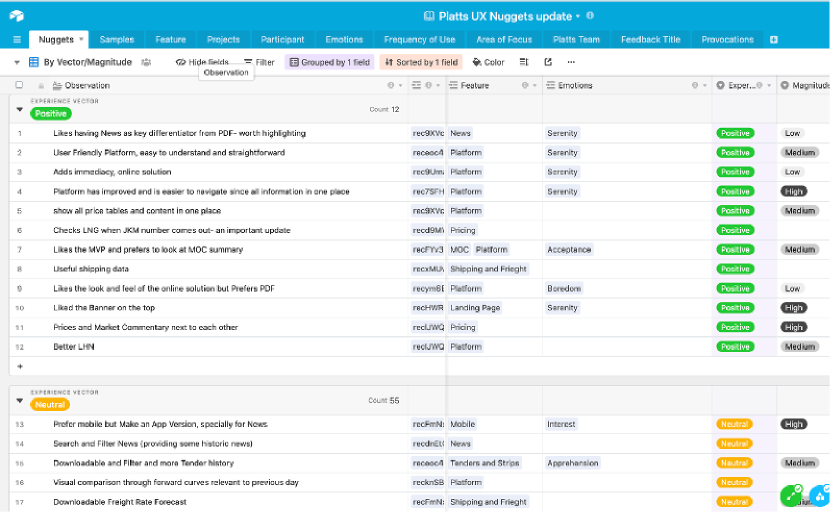Click 'Landing Page' feature tag
830x512 pixels.
coord(475,308)
